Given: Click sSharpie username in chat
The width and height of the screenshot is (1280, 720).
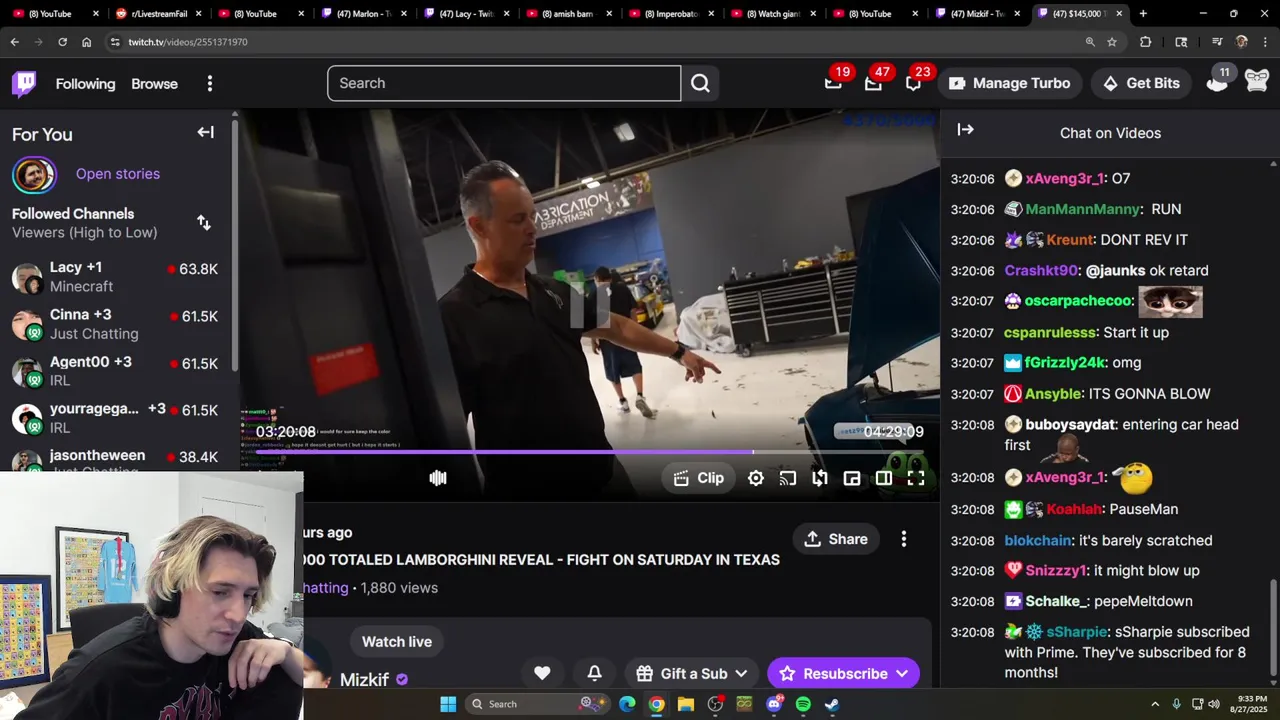Looking at the screenshot, I should coord(1076,632).
